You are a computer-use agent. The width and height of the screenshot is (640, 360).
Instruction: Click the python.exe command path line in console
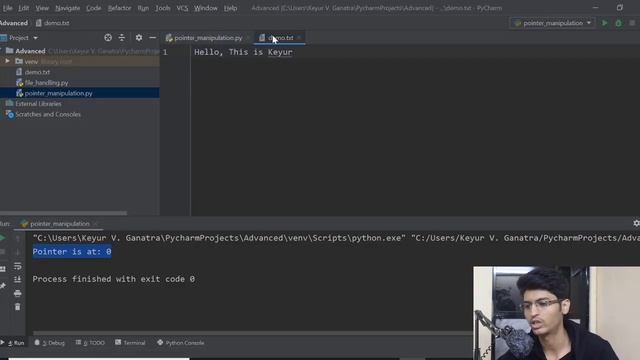[x=336, y=238]
